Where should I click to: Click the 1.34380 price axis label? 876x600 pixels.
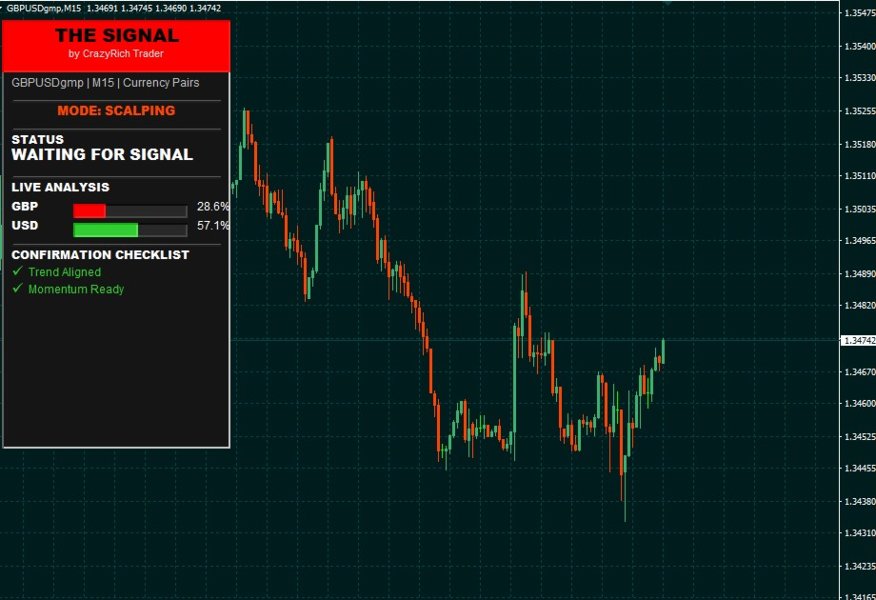[x=860, y=501]
